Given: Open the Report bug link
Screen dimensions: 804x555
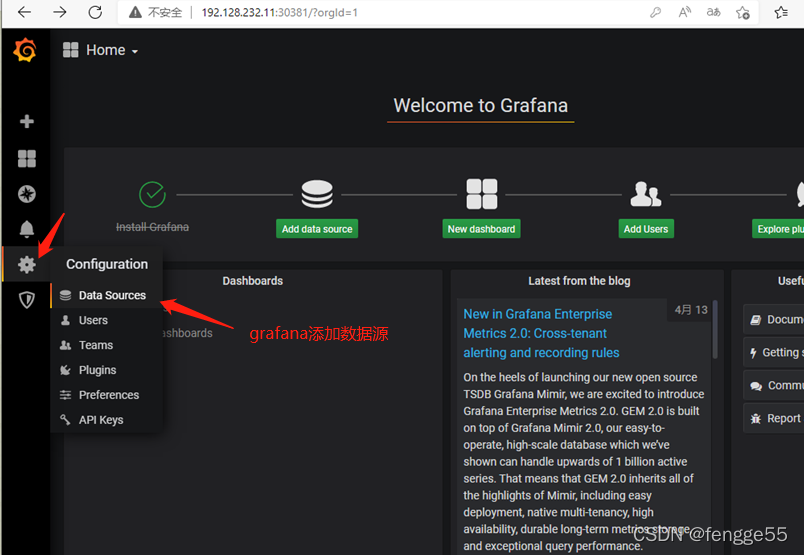Looking at the screenshot, I should pos(774,419).
